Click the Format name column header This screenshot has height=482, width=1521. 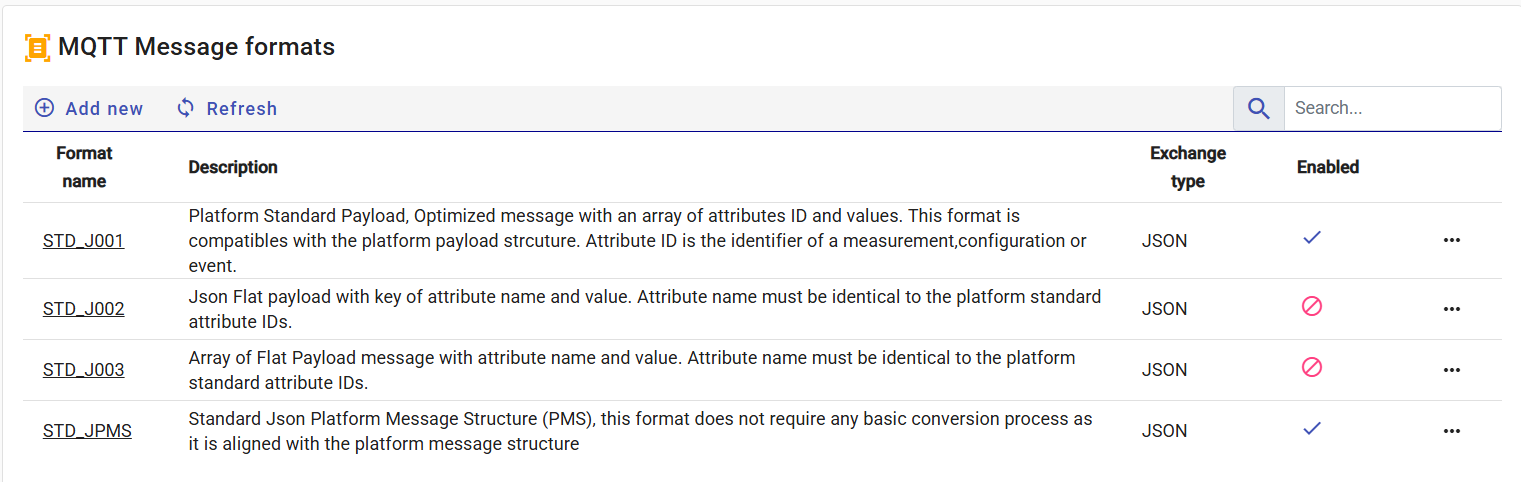point(84,167)
